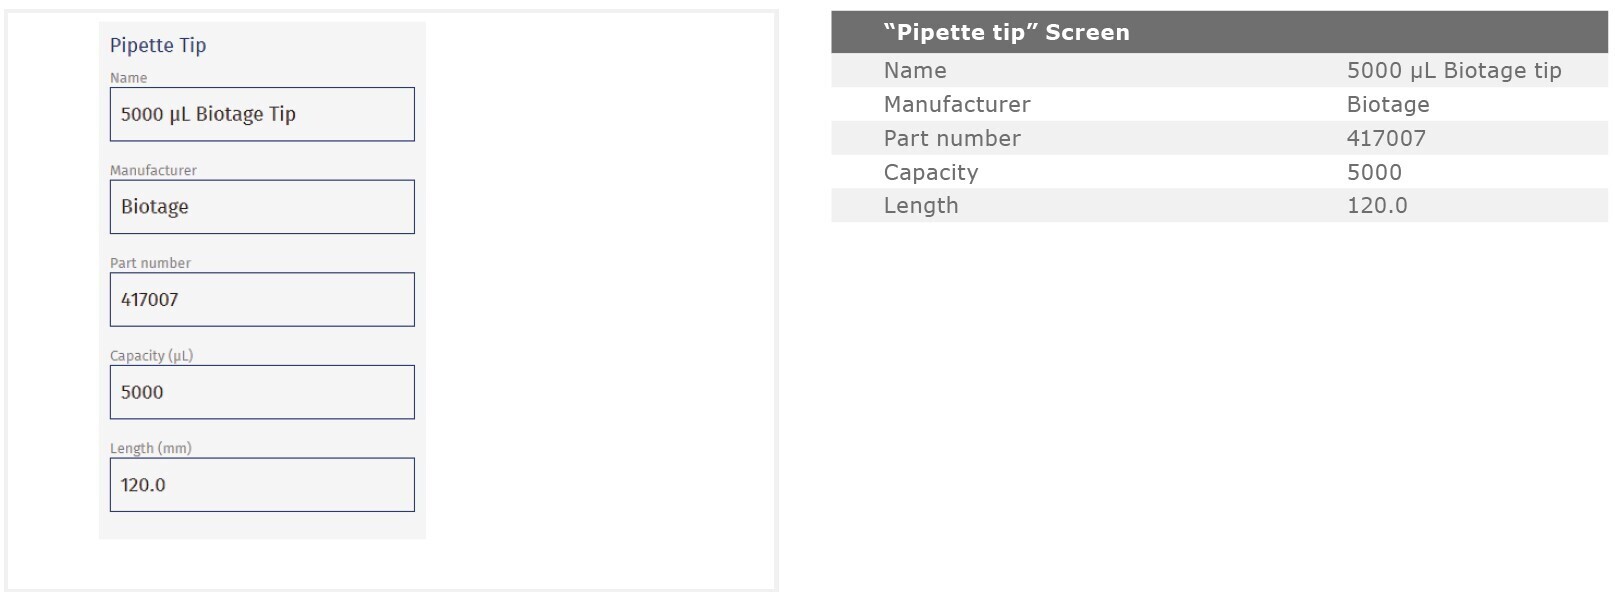This screenshot has width=1615, height=592.
Task: Select the Capacity row label in table
Action: point(930,172)
